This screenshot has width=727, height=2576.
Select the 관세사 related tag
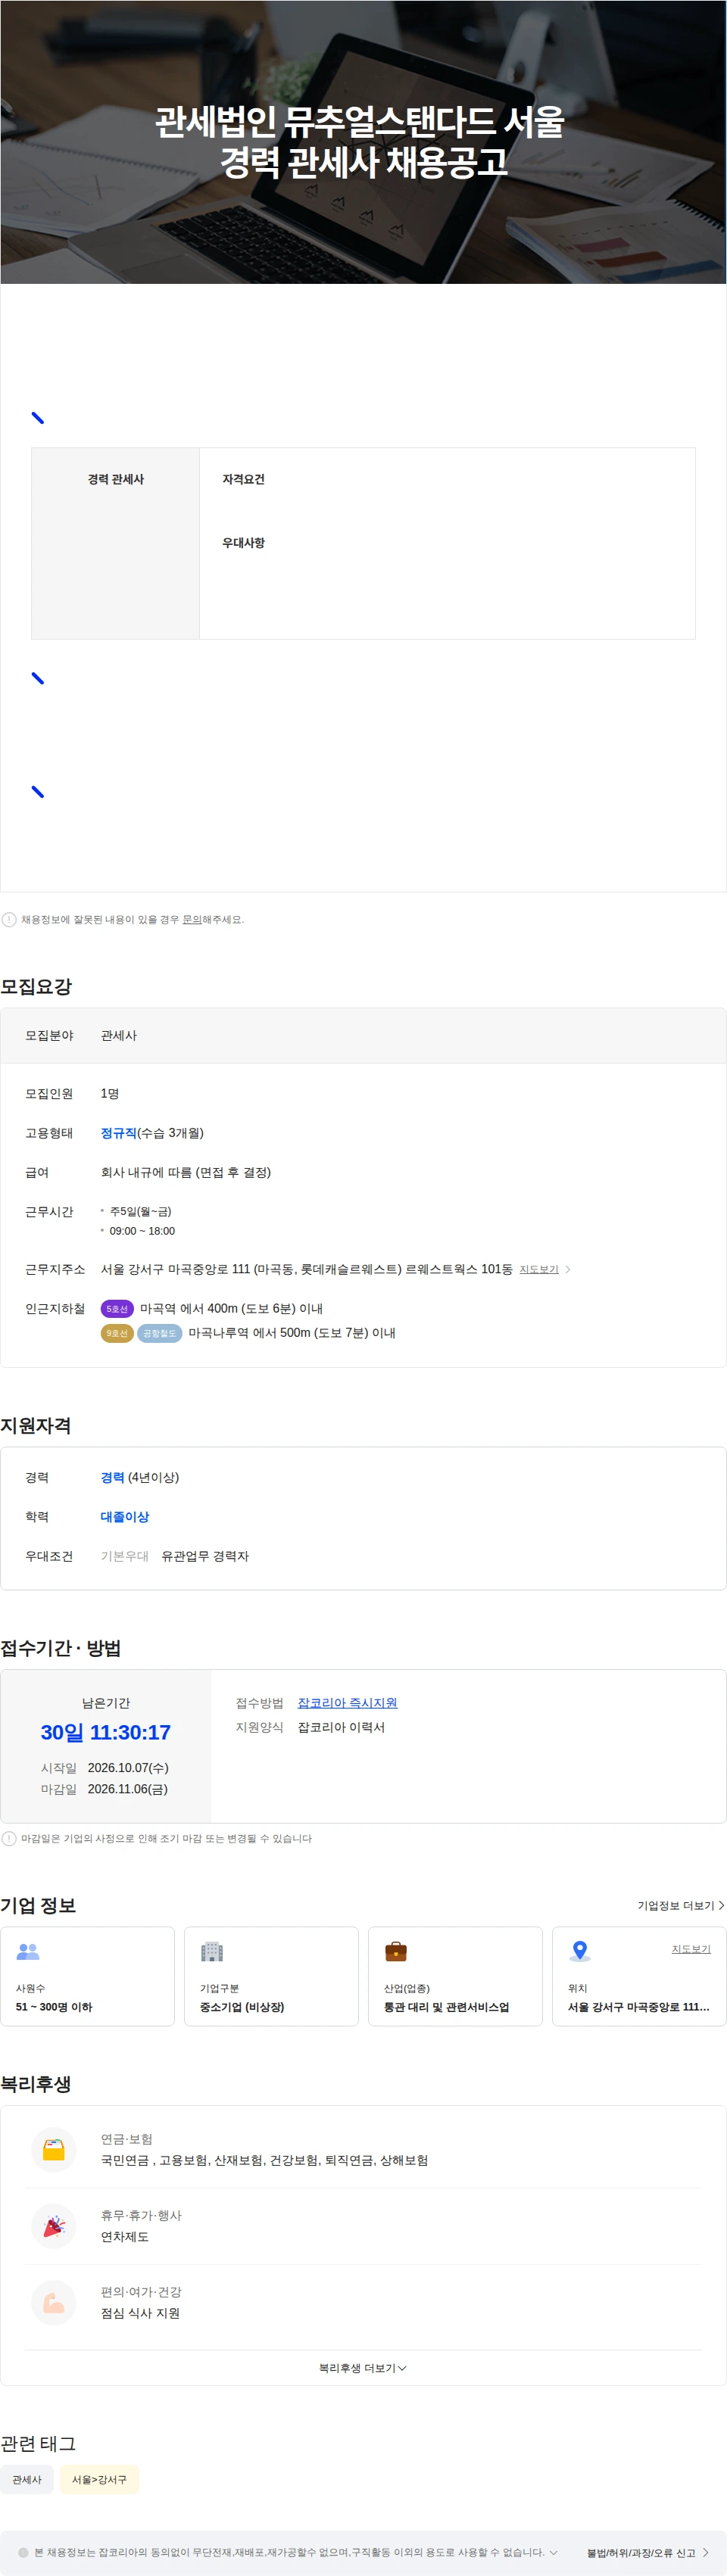pyautogui.click(x=27, y=2479)
